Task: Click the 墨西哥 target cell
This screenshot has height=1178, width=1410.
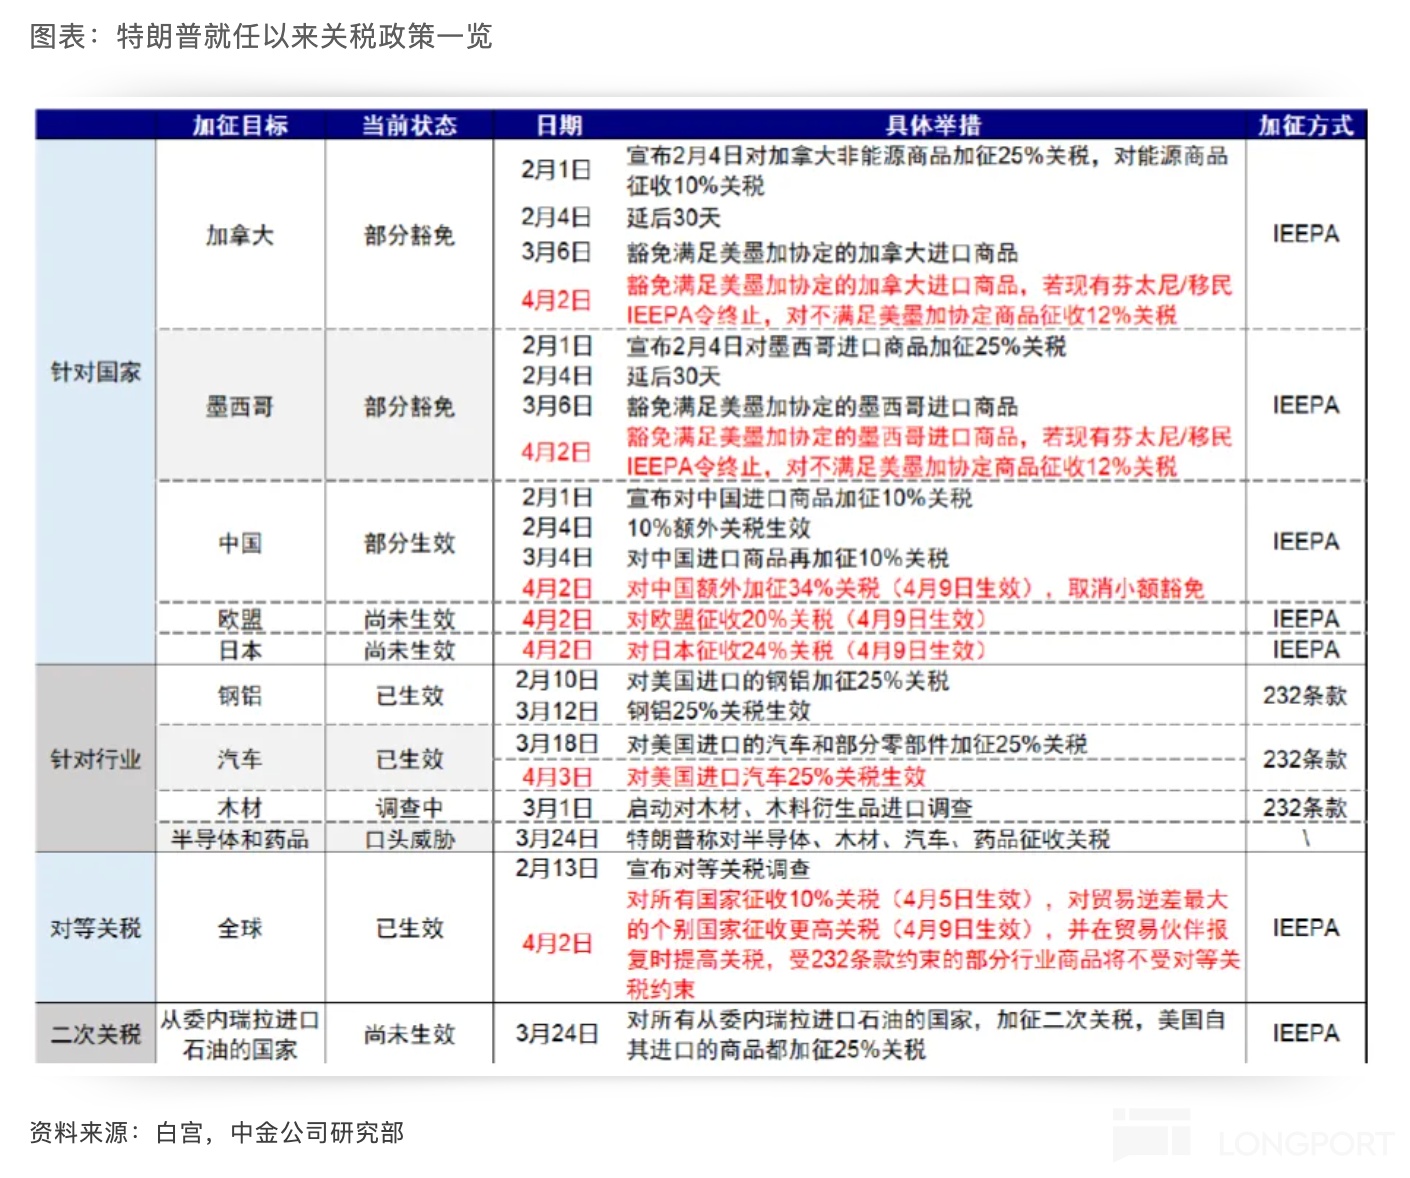Action: point(240,406)
